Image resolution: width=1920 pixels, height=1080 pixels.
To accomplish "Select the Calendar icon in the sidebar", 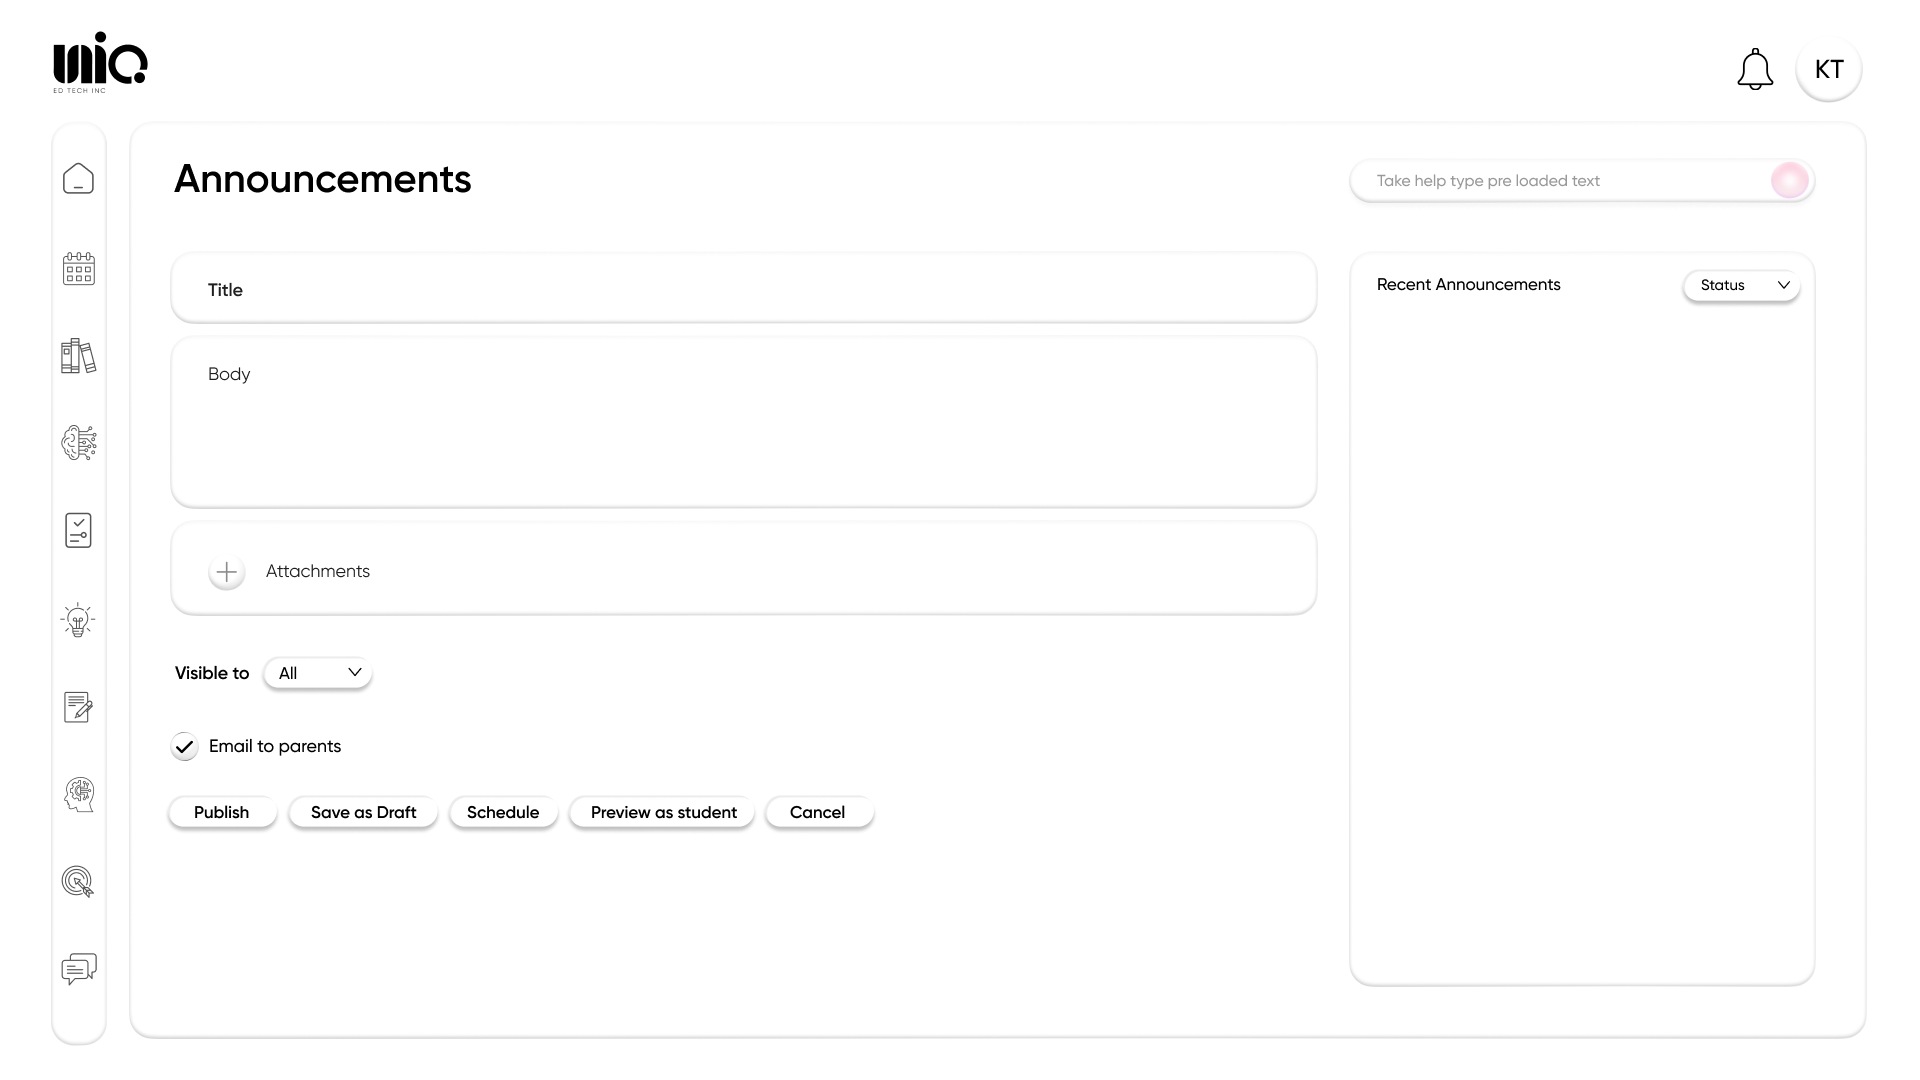I will point(78,268).
